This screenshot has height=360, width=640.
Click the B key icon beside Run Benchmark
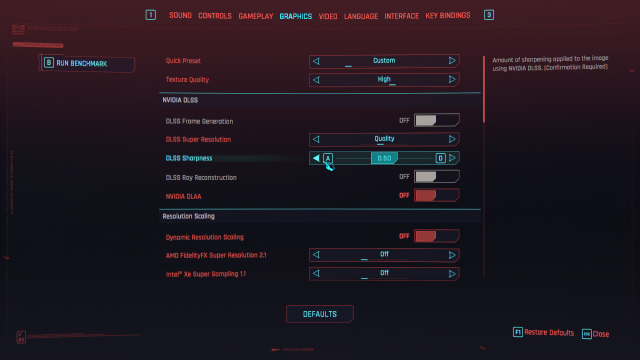coord(49,63)
